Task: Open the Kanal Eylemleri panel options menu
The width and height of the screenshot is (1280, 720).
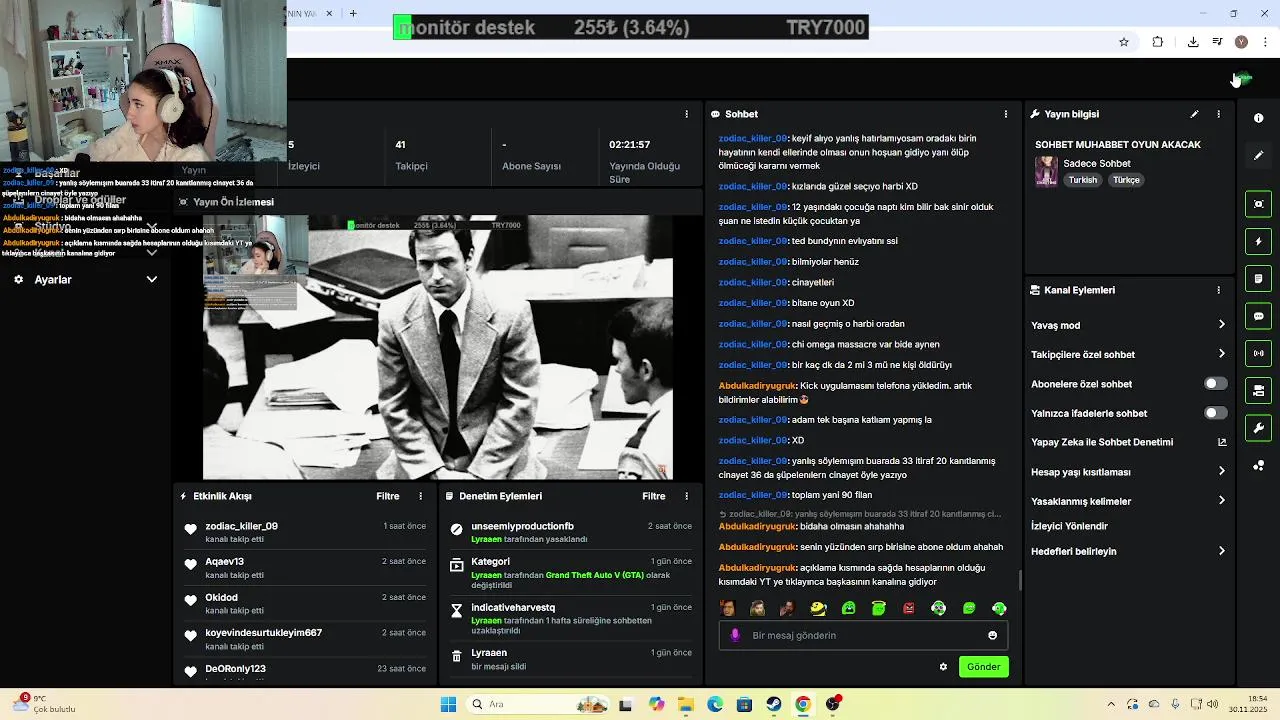Action: tap(1218, 290)
